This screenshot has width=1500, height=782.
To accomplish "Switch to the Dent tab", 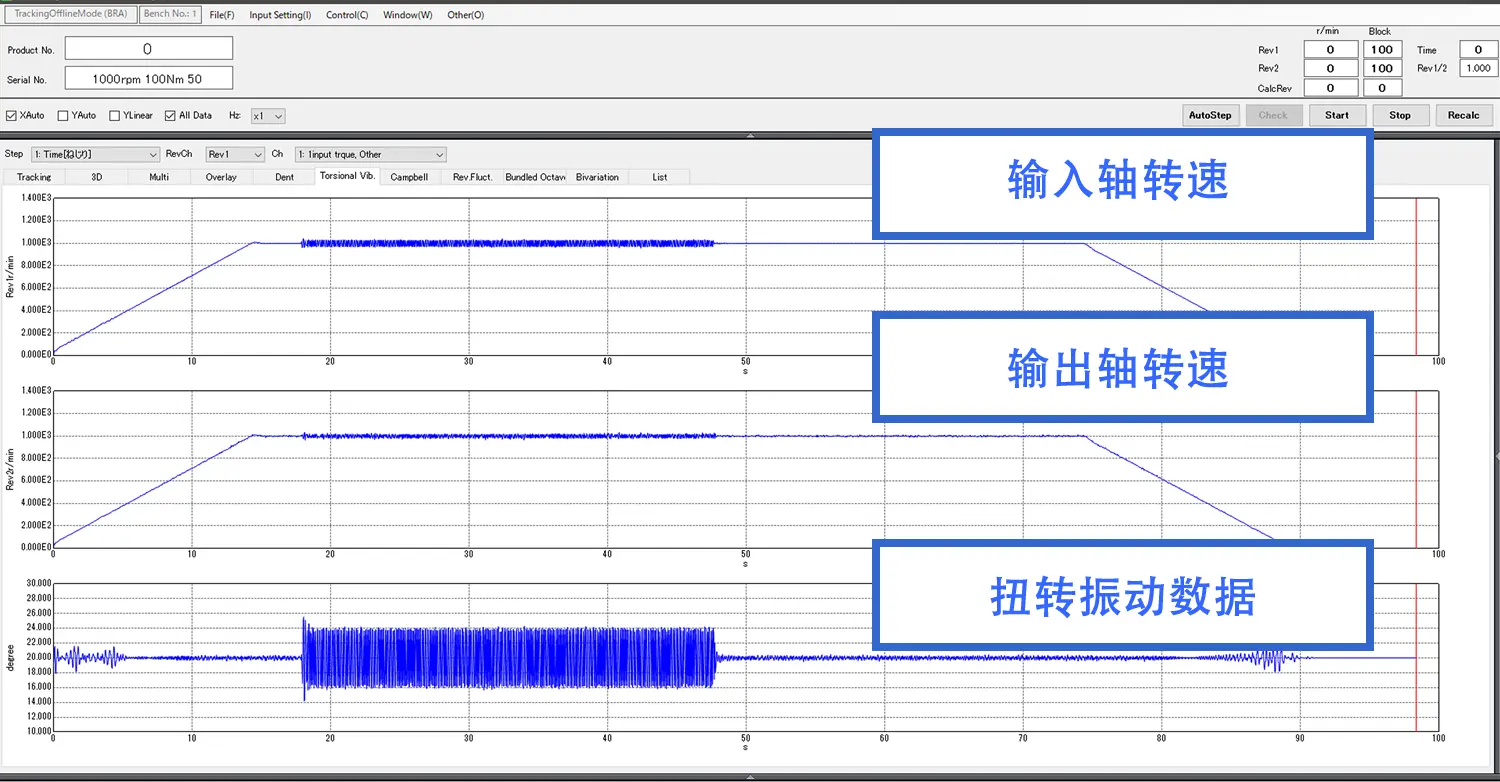I will [x=284, y=177].
